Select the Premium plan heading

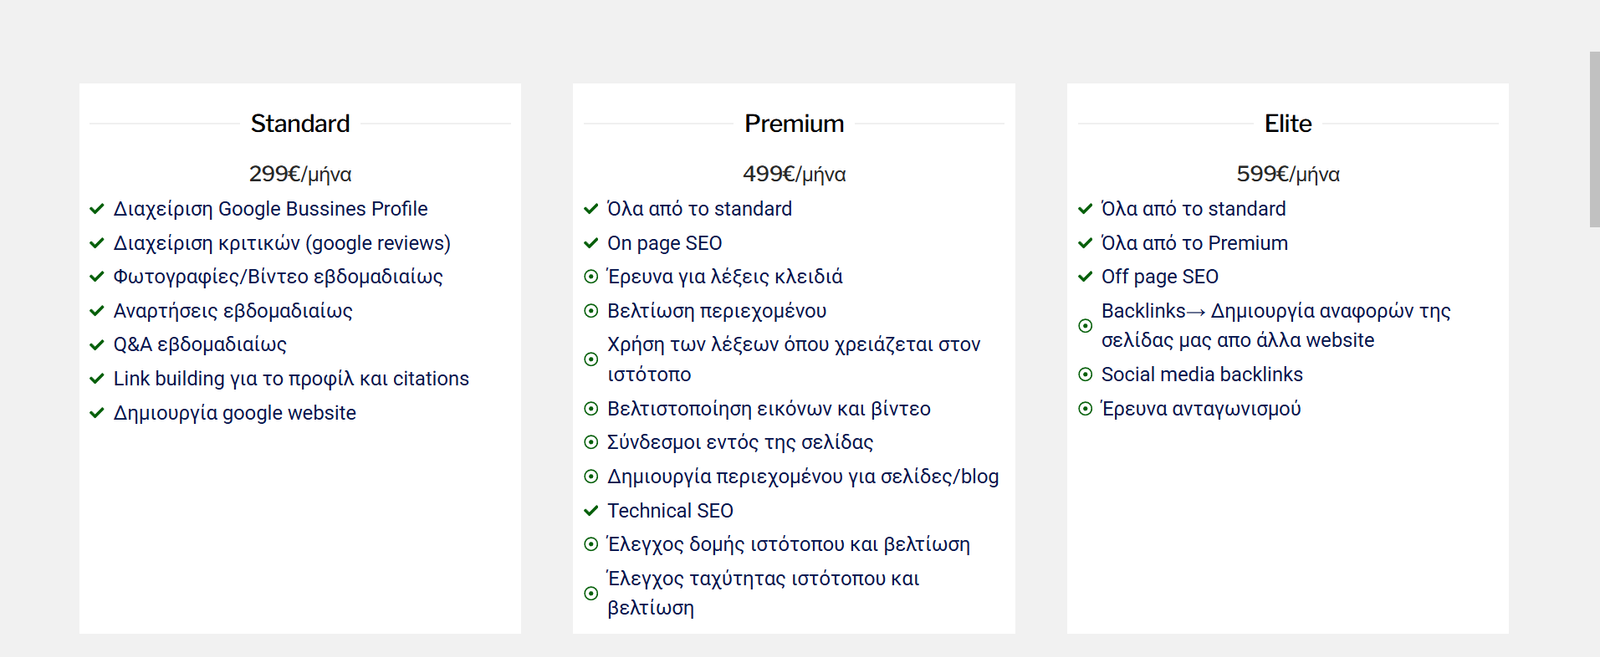click(x=794, y=124)
